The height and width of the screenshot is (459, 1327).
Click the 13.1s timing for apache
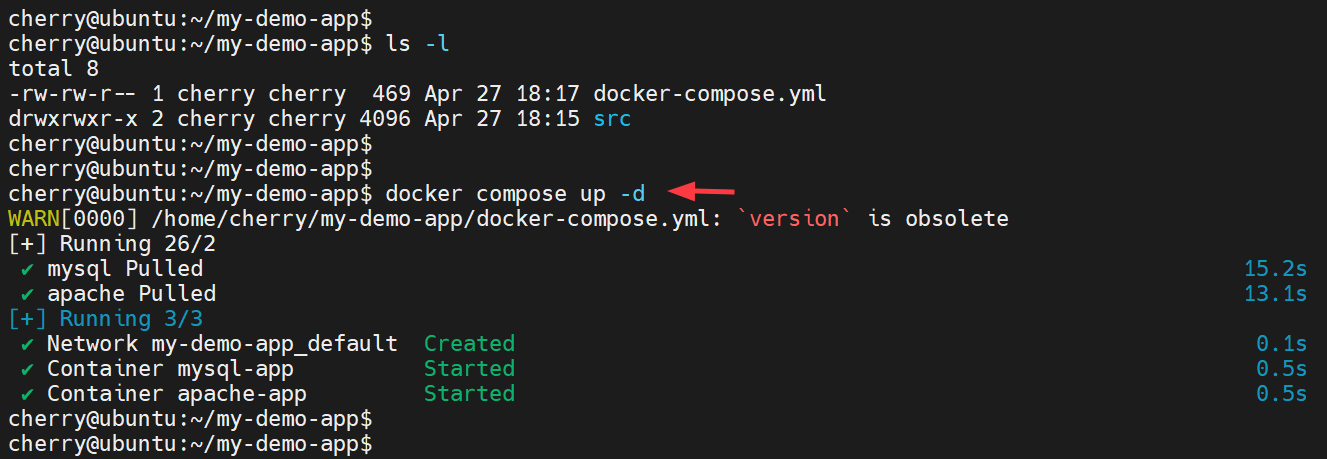coord(1275,294)
